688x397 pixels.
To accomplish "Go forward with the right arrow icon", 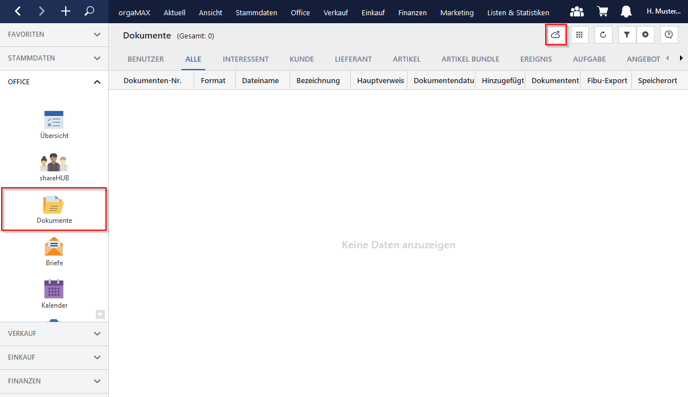I will point(41,11).
